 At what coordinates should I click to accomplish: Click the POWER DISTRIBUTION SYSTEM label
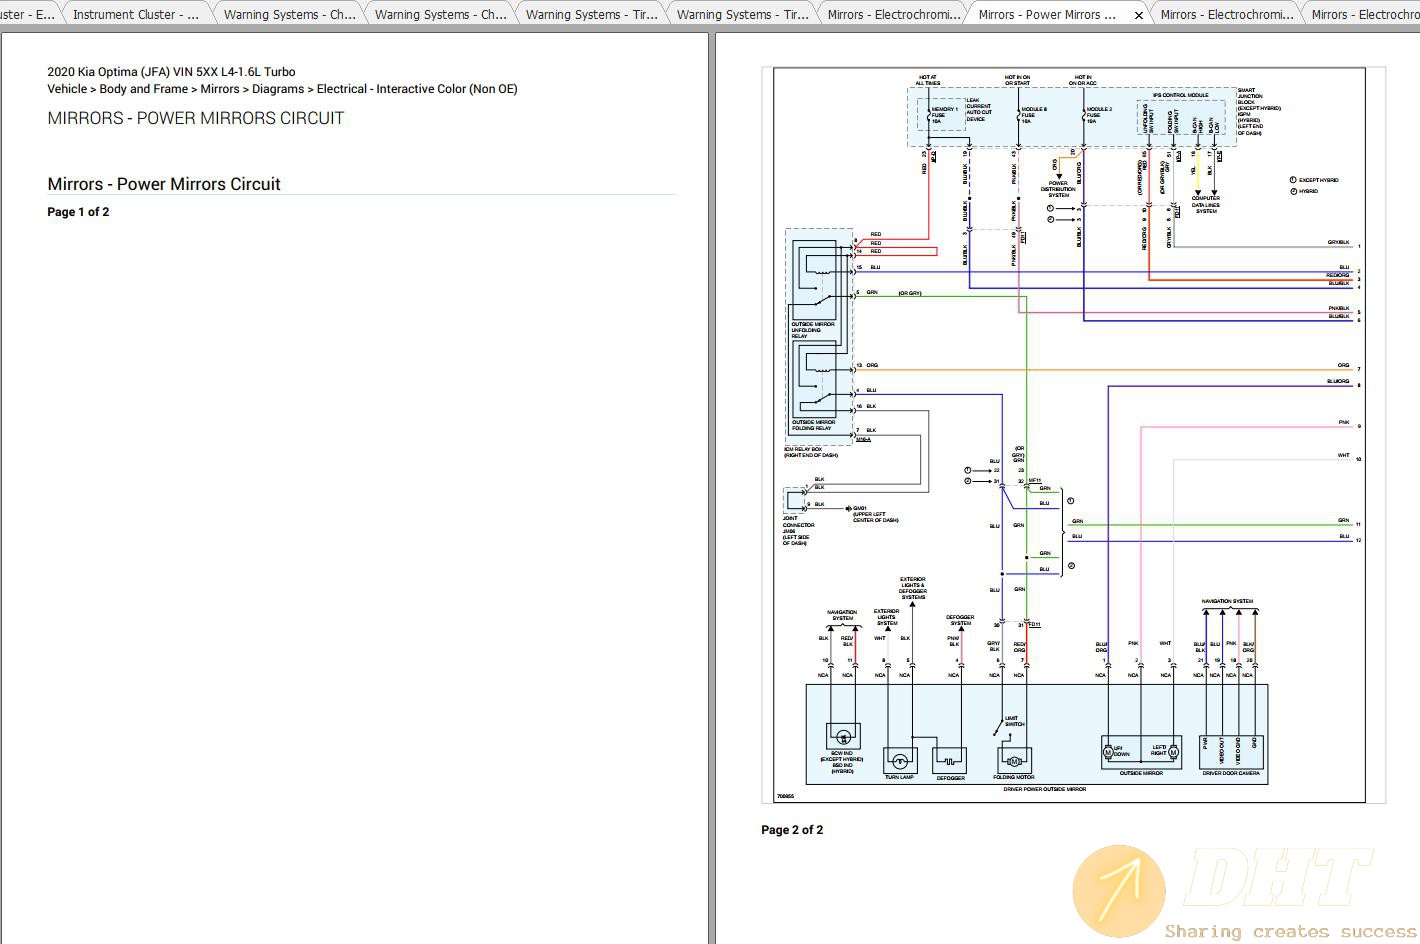pyautogui.click(x=1058, y=189)
